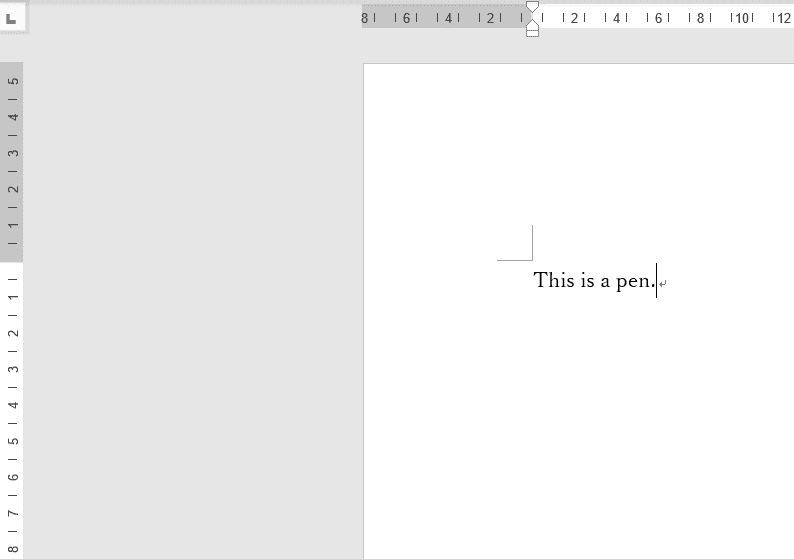Click the 4 mark right of indent markers

point(616,19)
